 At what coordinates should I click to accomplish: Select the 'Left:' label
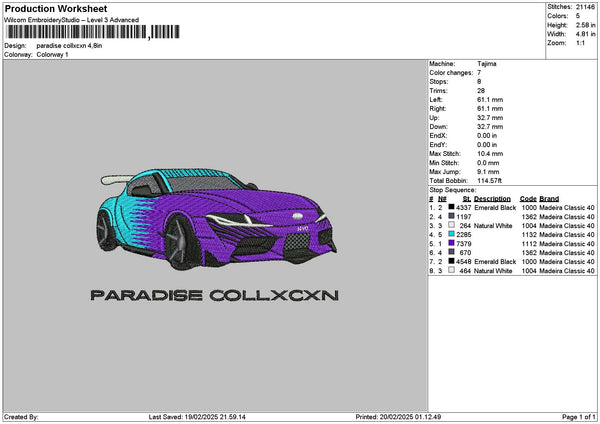435,99
